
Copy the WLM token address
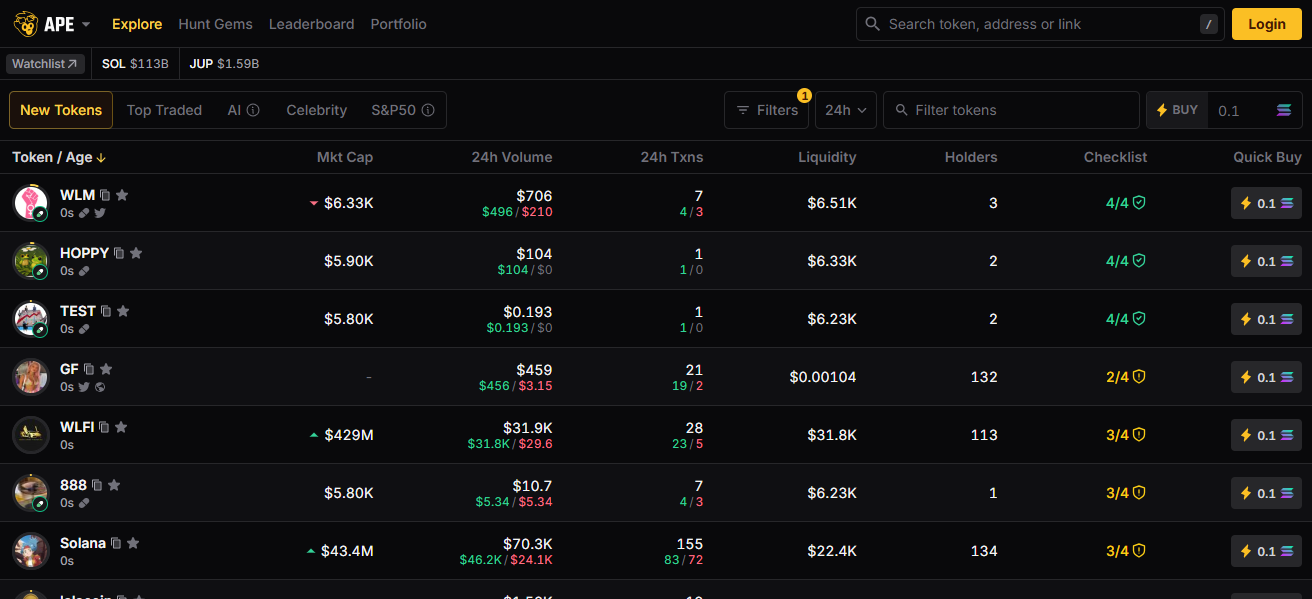click(105, 196)
